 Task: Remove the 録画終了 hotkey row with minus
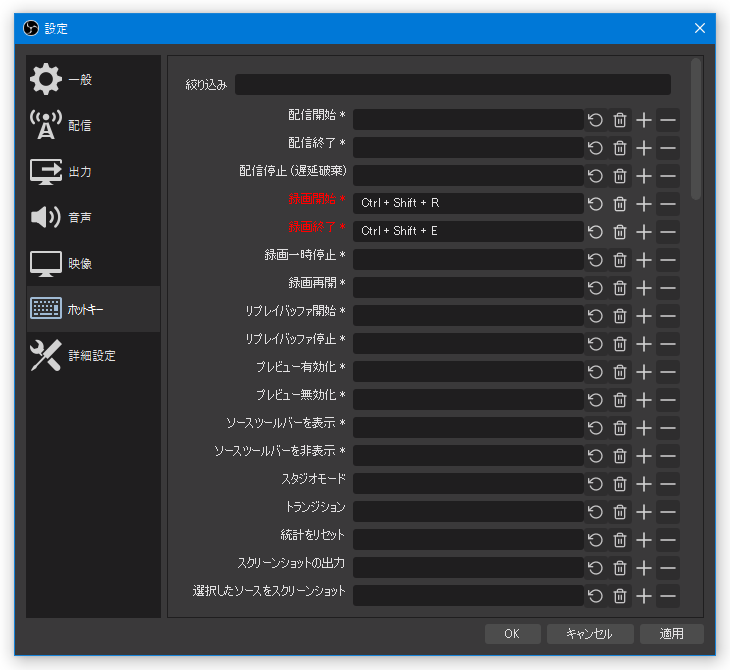tap(668, 232)
